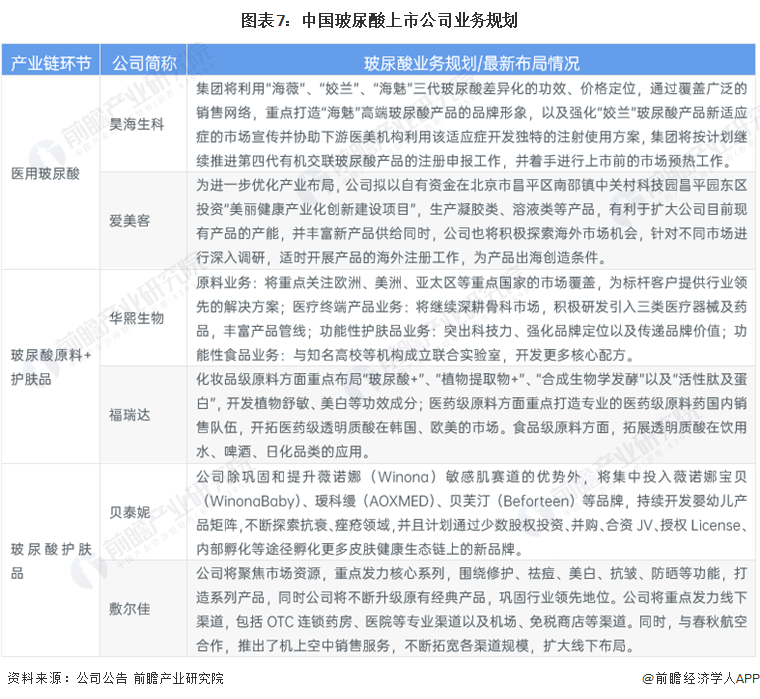
Task: Click the 敷尔佳 company cell
Action: [x=143, y=609]
